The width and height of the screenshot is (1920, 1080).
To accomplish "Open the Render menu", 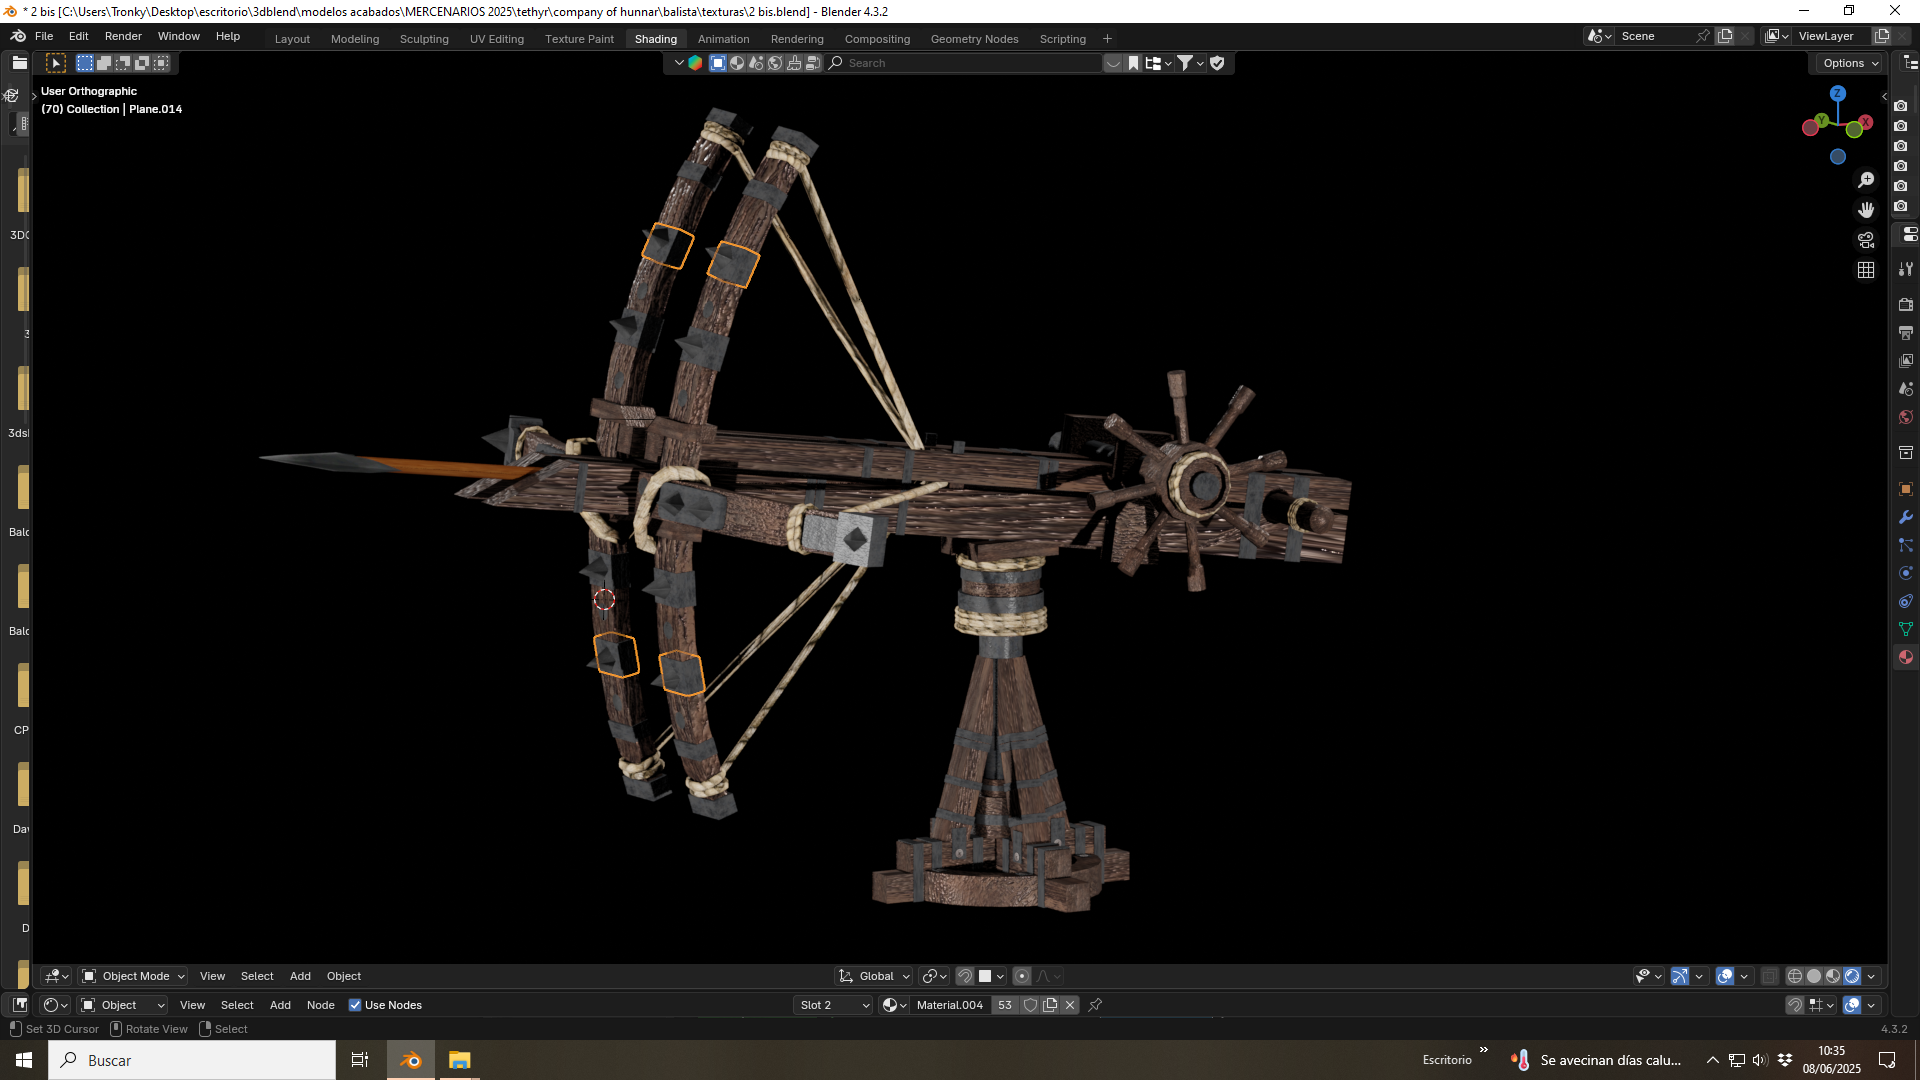I will (x=123, y=36).
